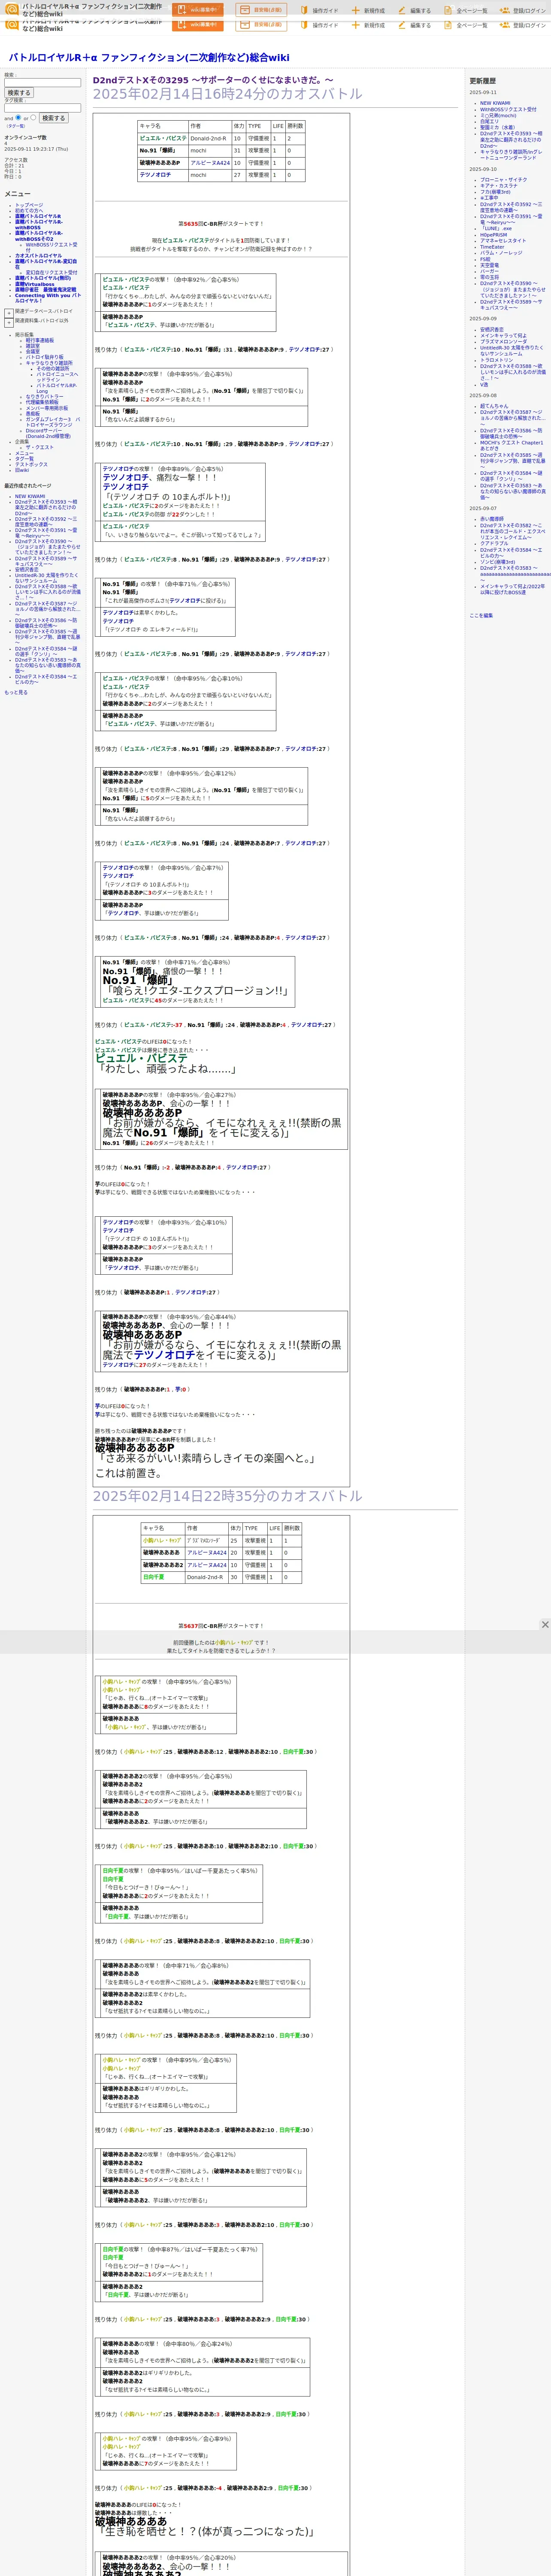
Task: Open H0pePRiSM in 更新履歴
Action: [x=493, y=235]
